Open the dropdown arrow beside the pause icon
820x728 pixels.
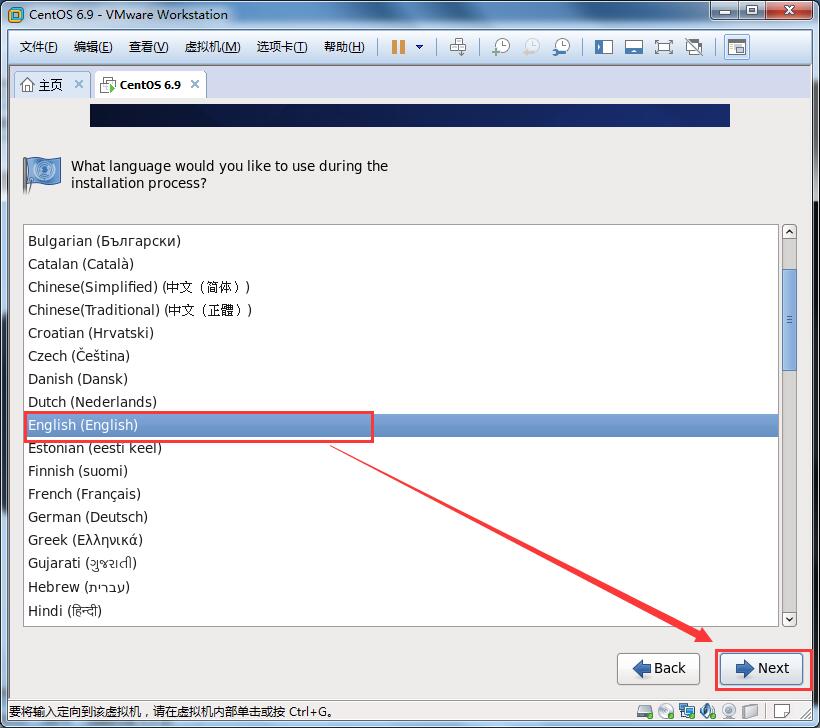419,47
